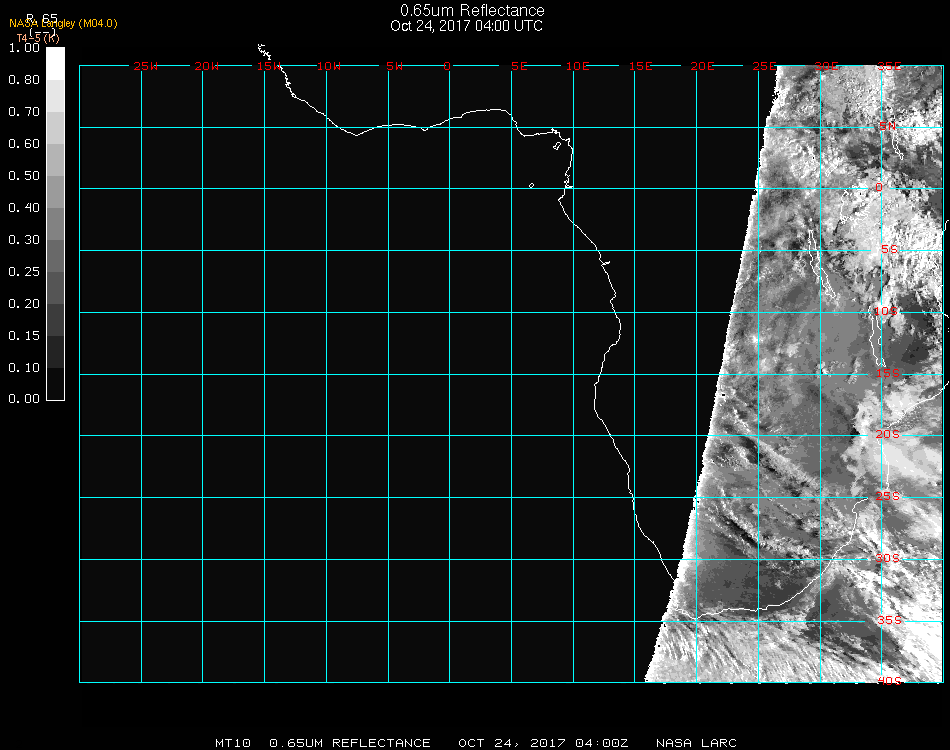Click "MT10" in the footer text
This screenshot has height=750, width=950.
point(232,743)
